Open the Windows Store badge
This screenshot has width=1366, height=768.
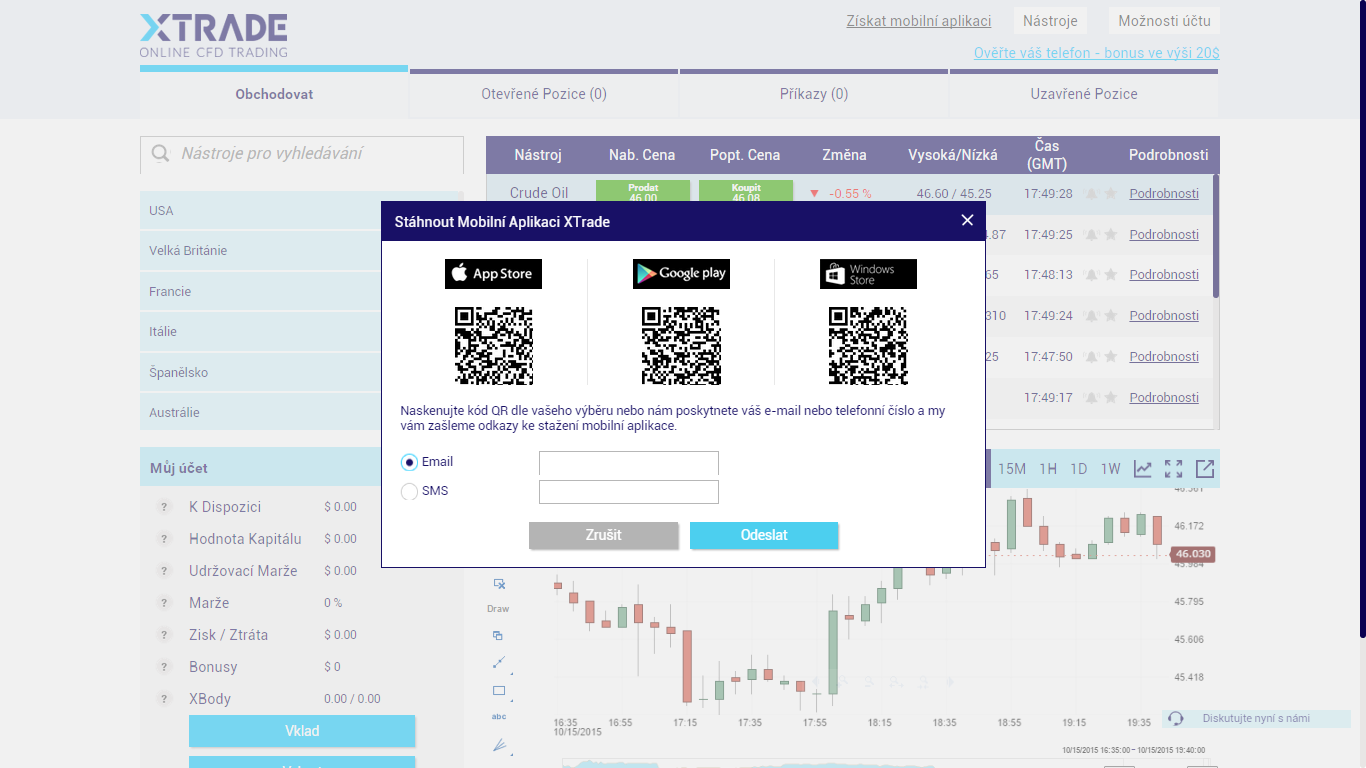[868, 274]
